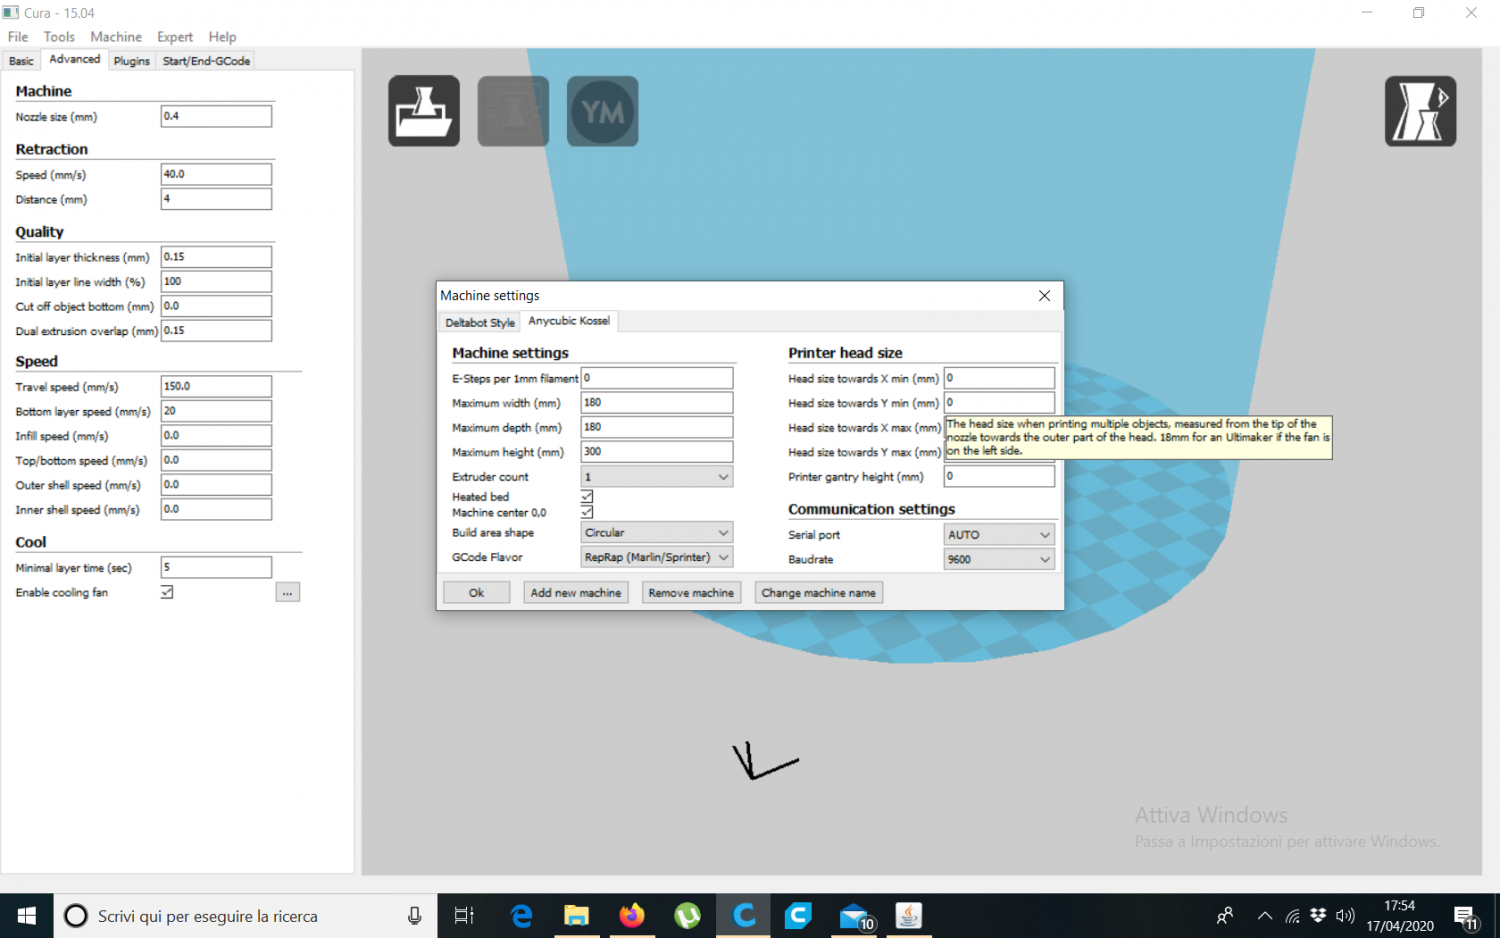Select the Deltabot Style machine tab
This screenshot has height=938, width=1500.
coord(480,323)
